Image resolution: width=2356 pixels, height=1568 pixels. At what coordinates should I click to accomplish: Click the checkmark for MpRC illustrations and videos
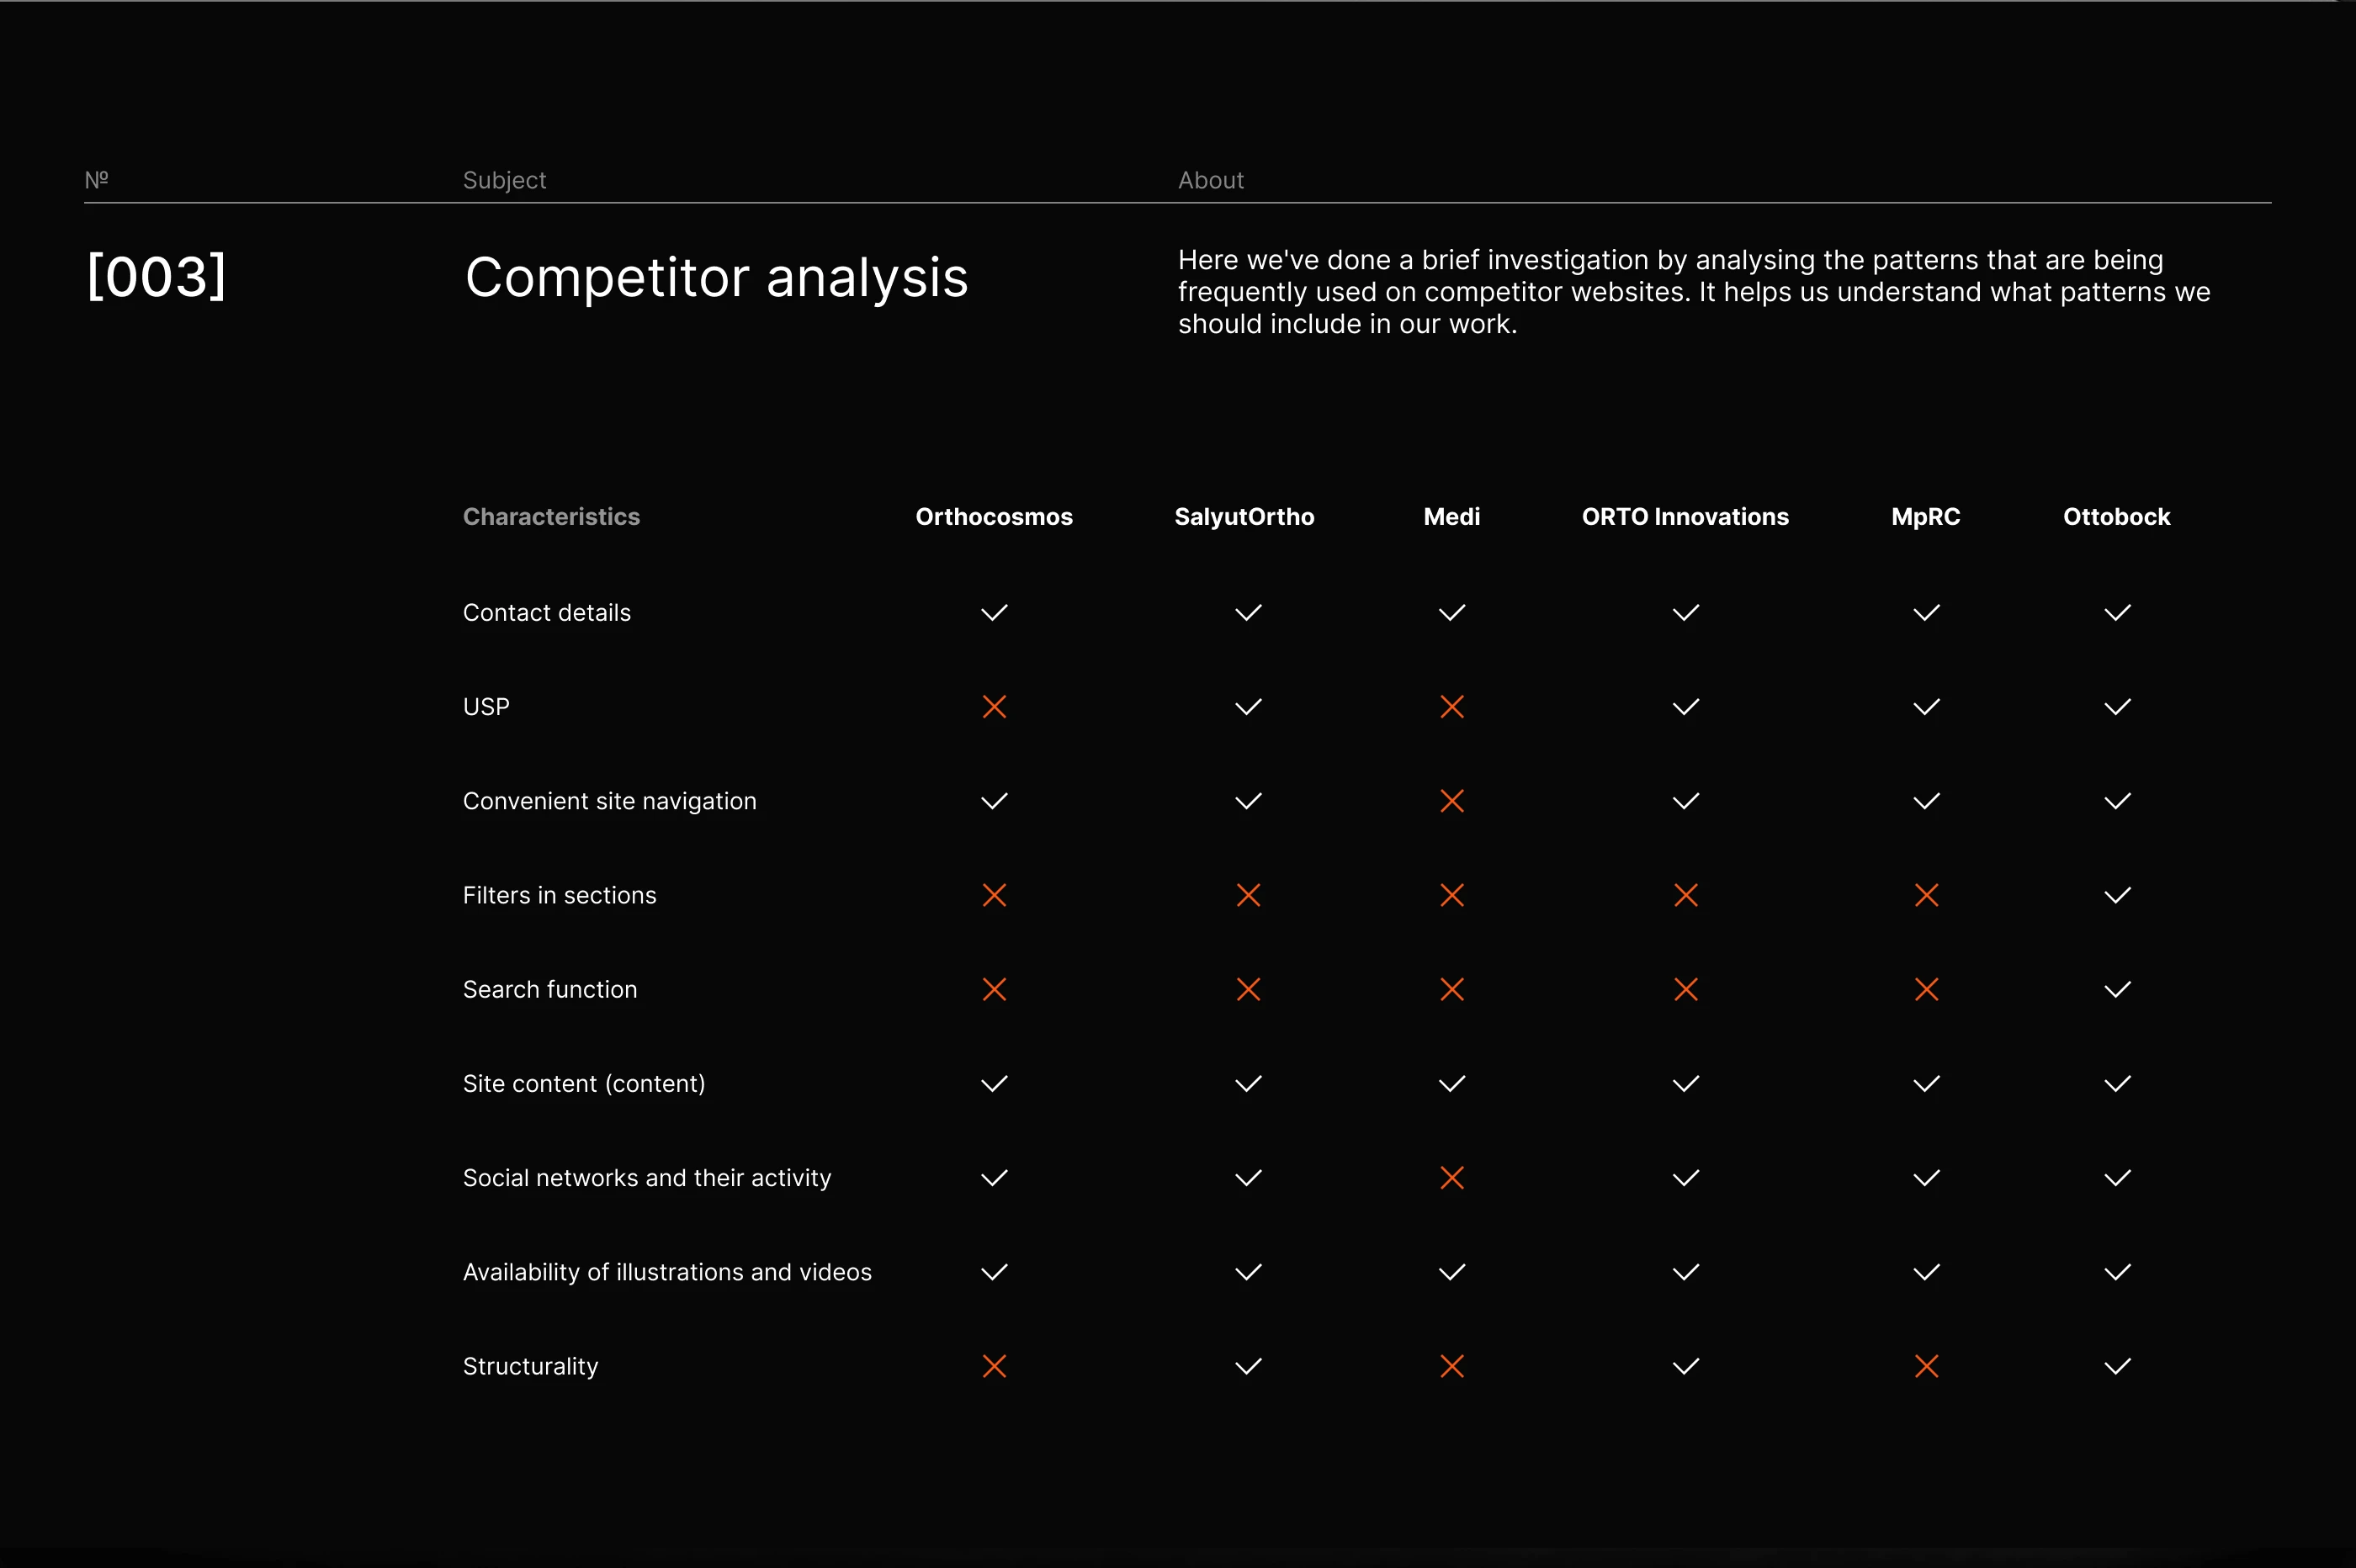coord(1926,1272)
